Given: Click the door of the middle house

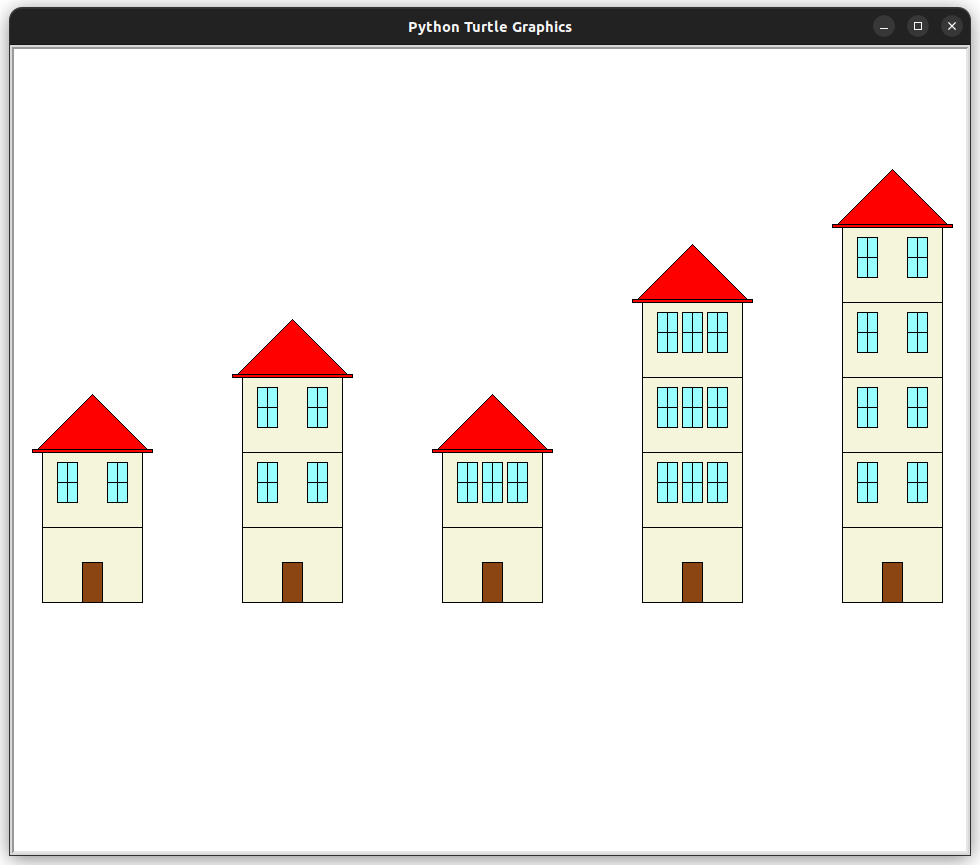Looking at the screenshot, I should (x=491, y=582).
